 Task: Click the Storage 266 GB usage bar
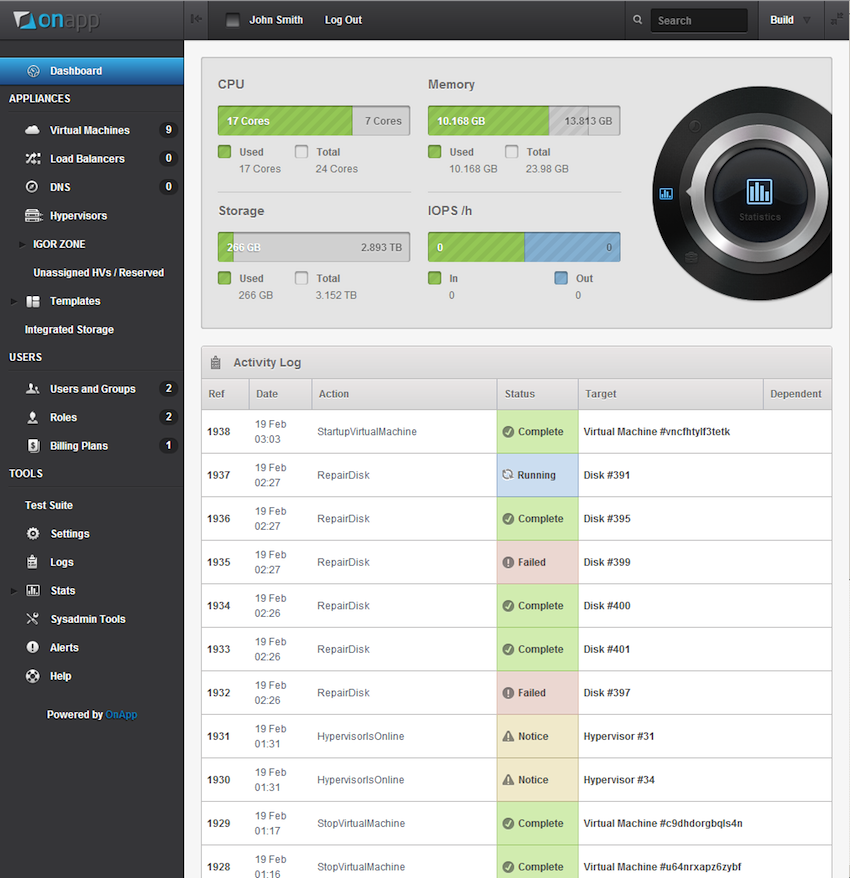(x=314, y=247)
